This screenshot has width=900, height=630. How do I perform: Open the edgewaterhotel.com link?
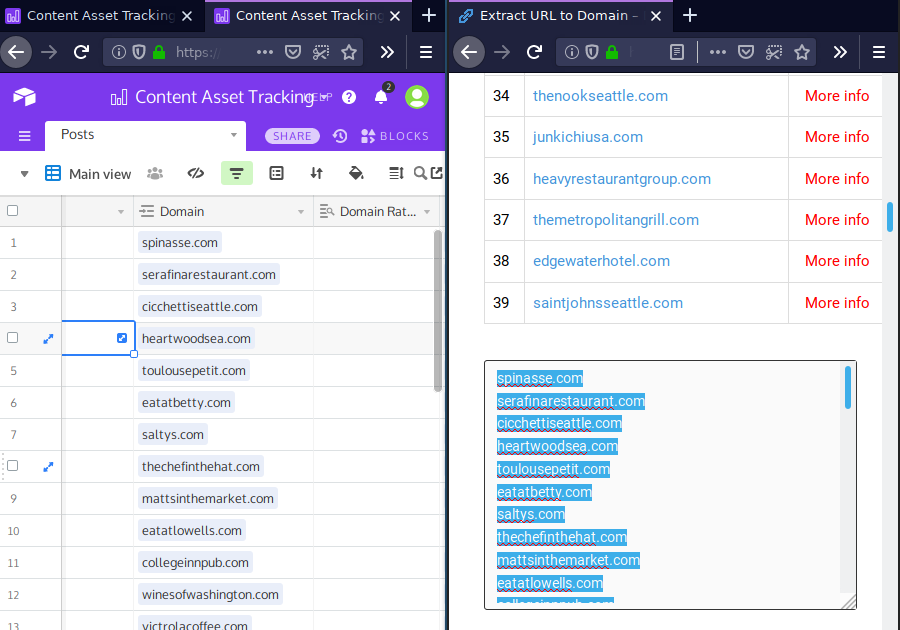coord(602,261)
